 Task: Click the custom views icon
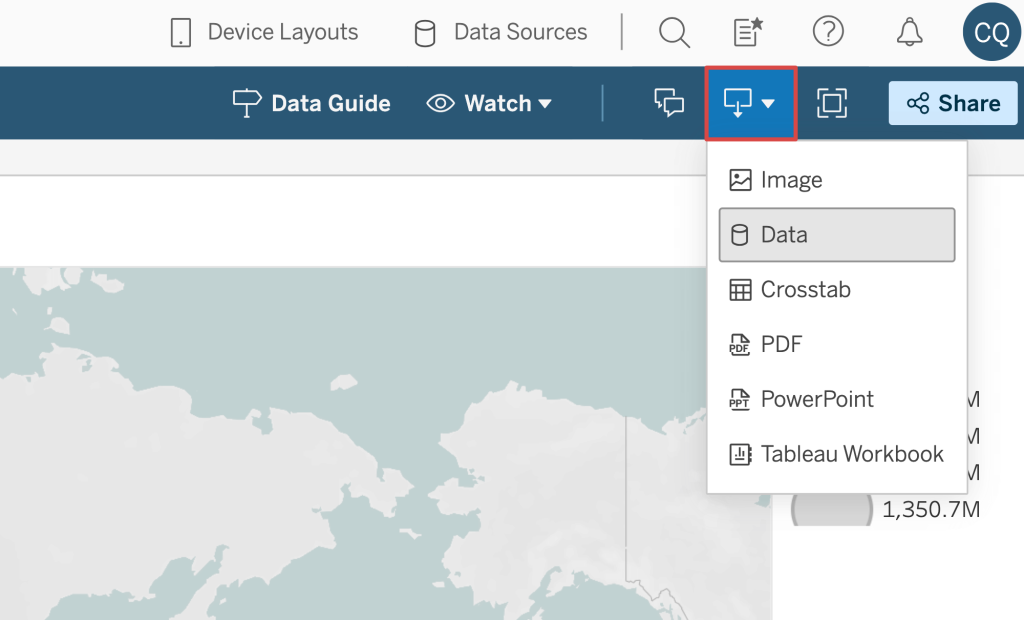(746, 32)
